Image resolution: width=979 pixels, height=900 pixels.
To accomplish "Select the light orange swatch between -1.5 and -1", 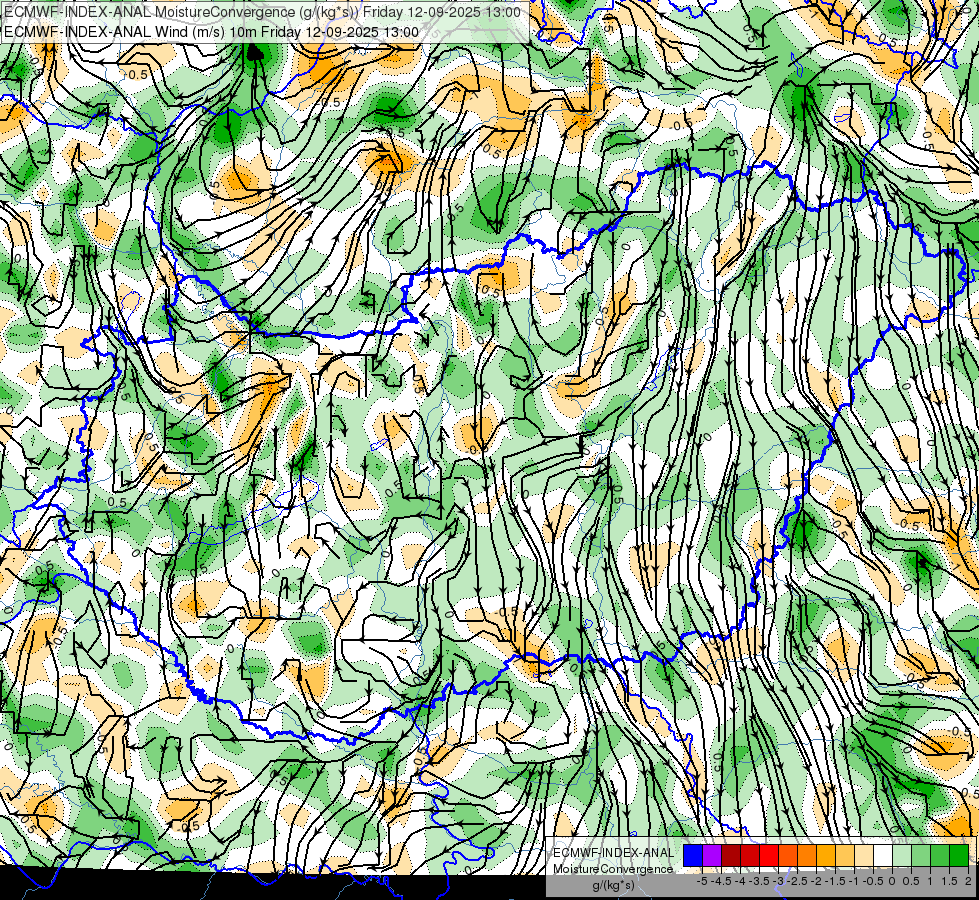I will [845, 856].
